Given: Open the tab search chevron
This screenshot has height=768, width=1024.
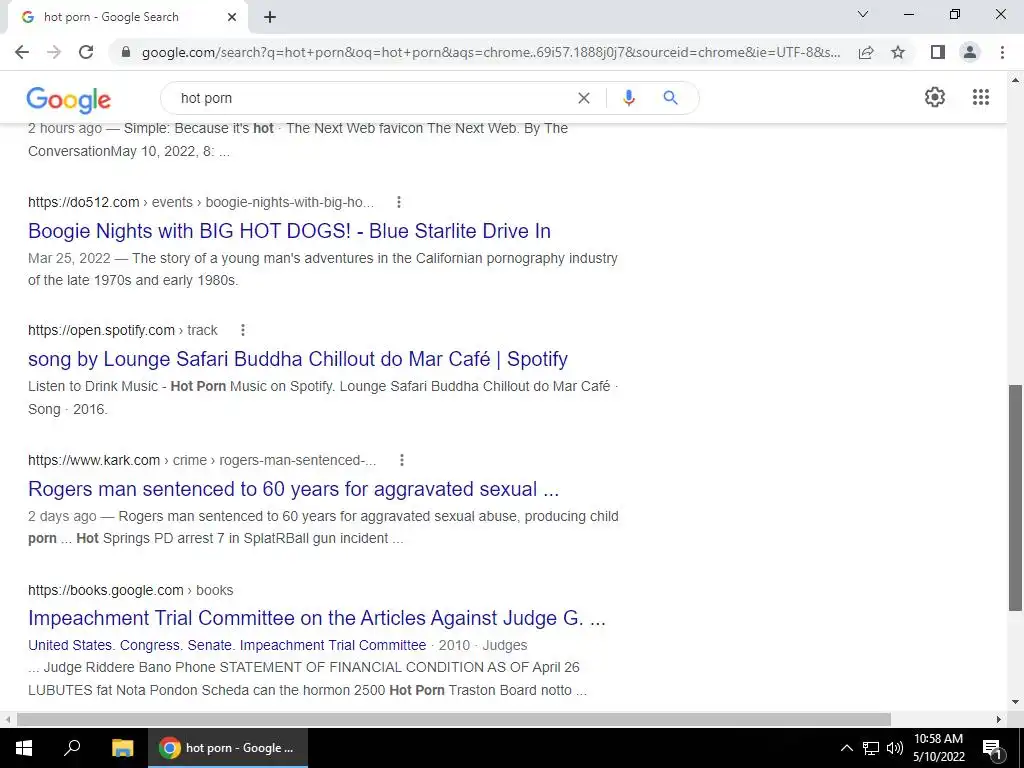Looking at the screenshot, I should (x=863, y=14).
